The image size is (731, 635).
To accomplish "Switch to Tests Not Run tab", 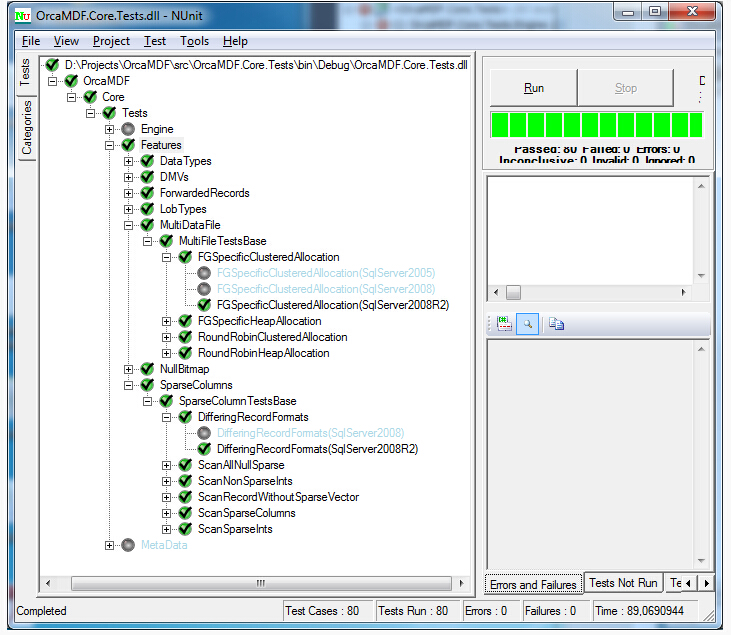I will 623,583.
